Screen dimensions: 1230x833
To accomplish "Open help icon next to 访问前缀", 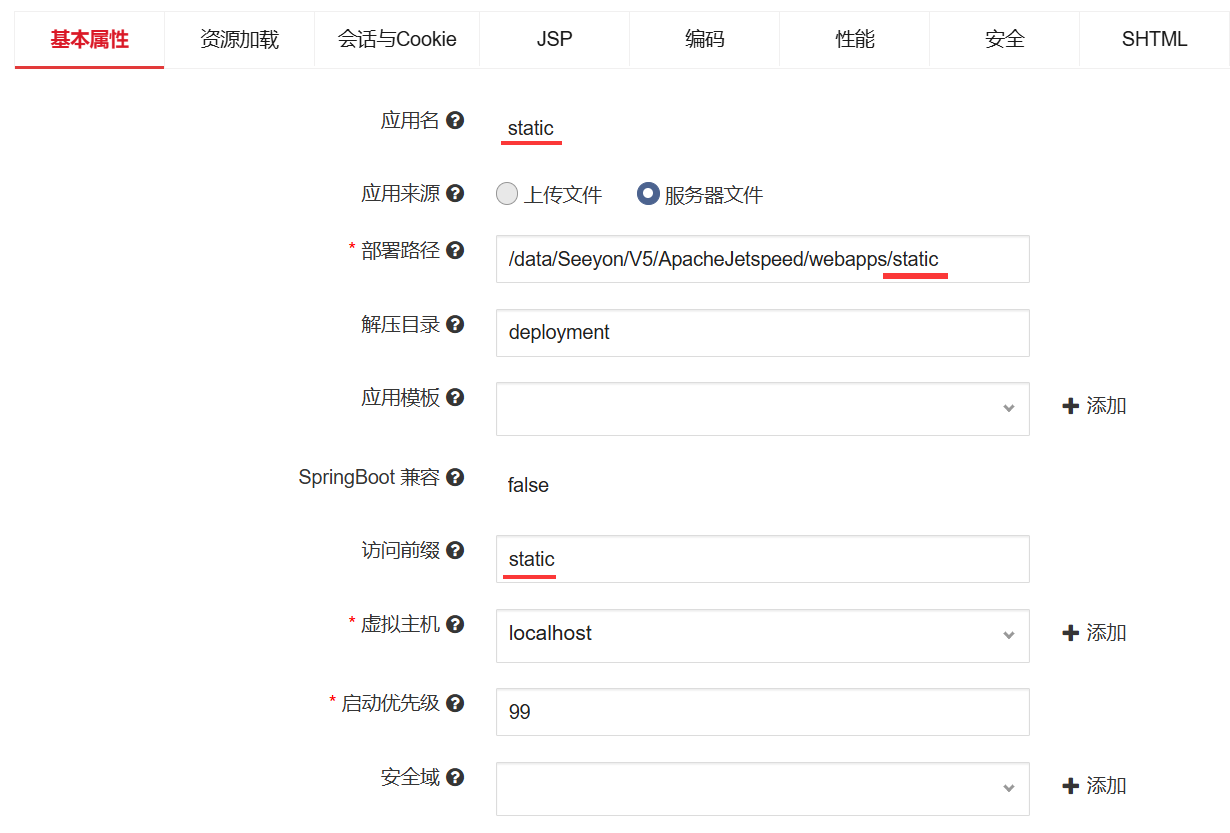I will click(455, 550).
